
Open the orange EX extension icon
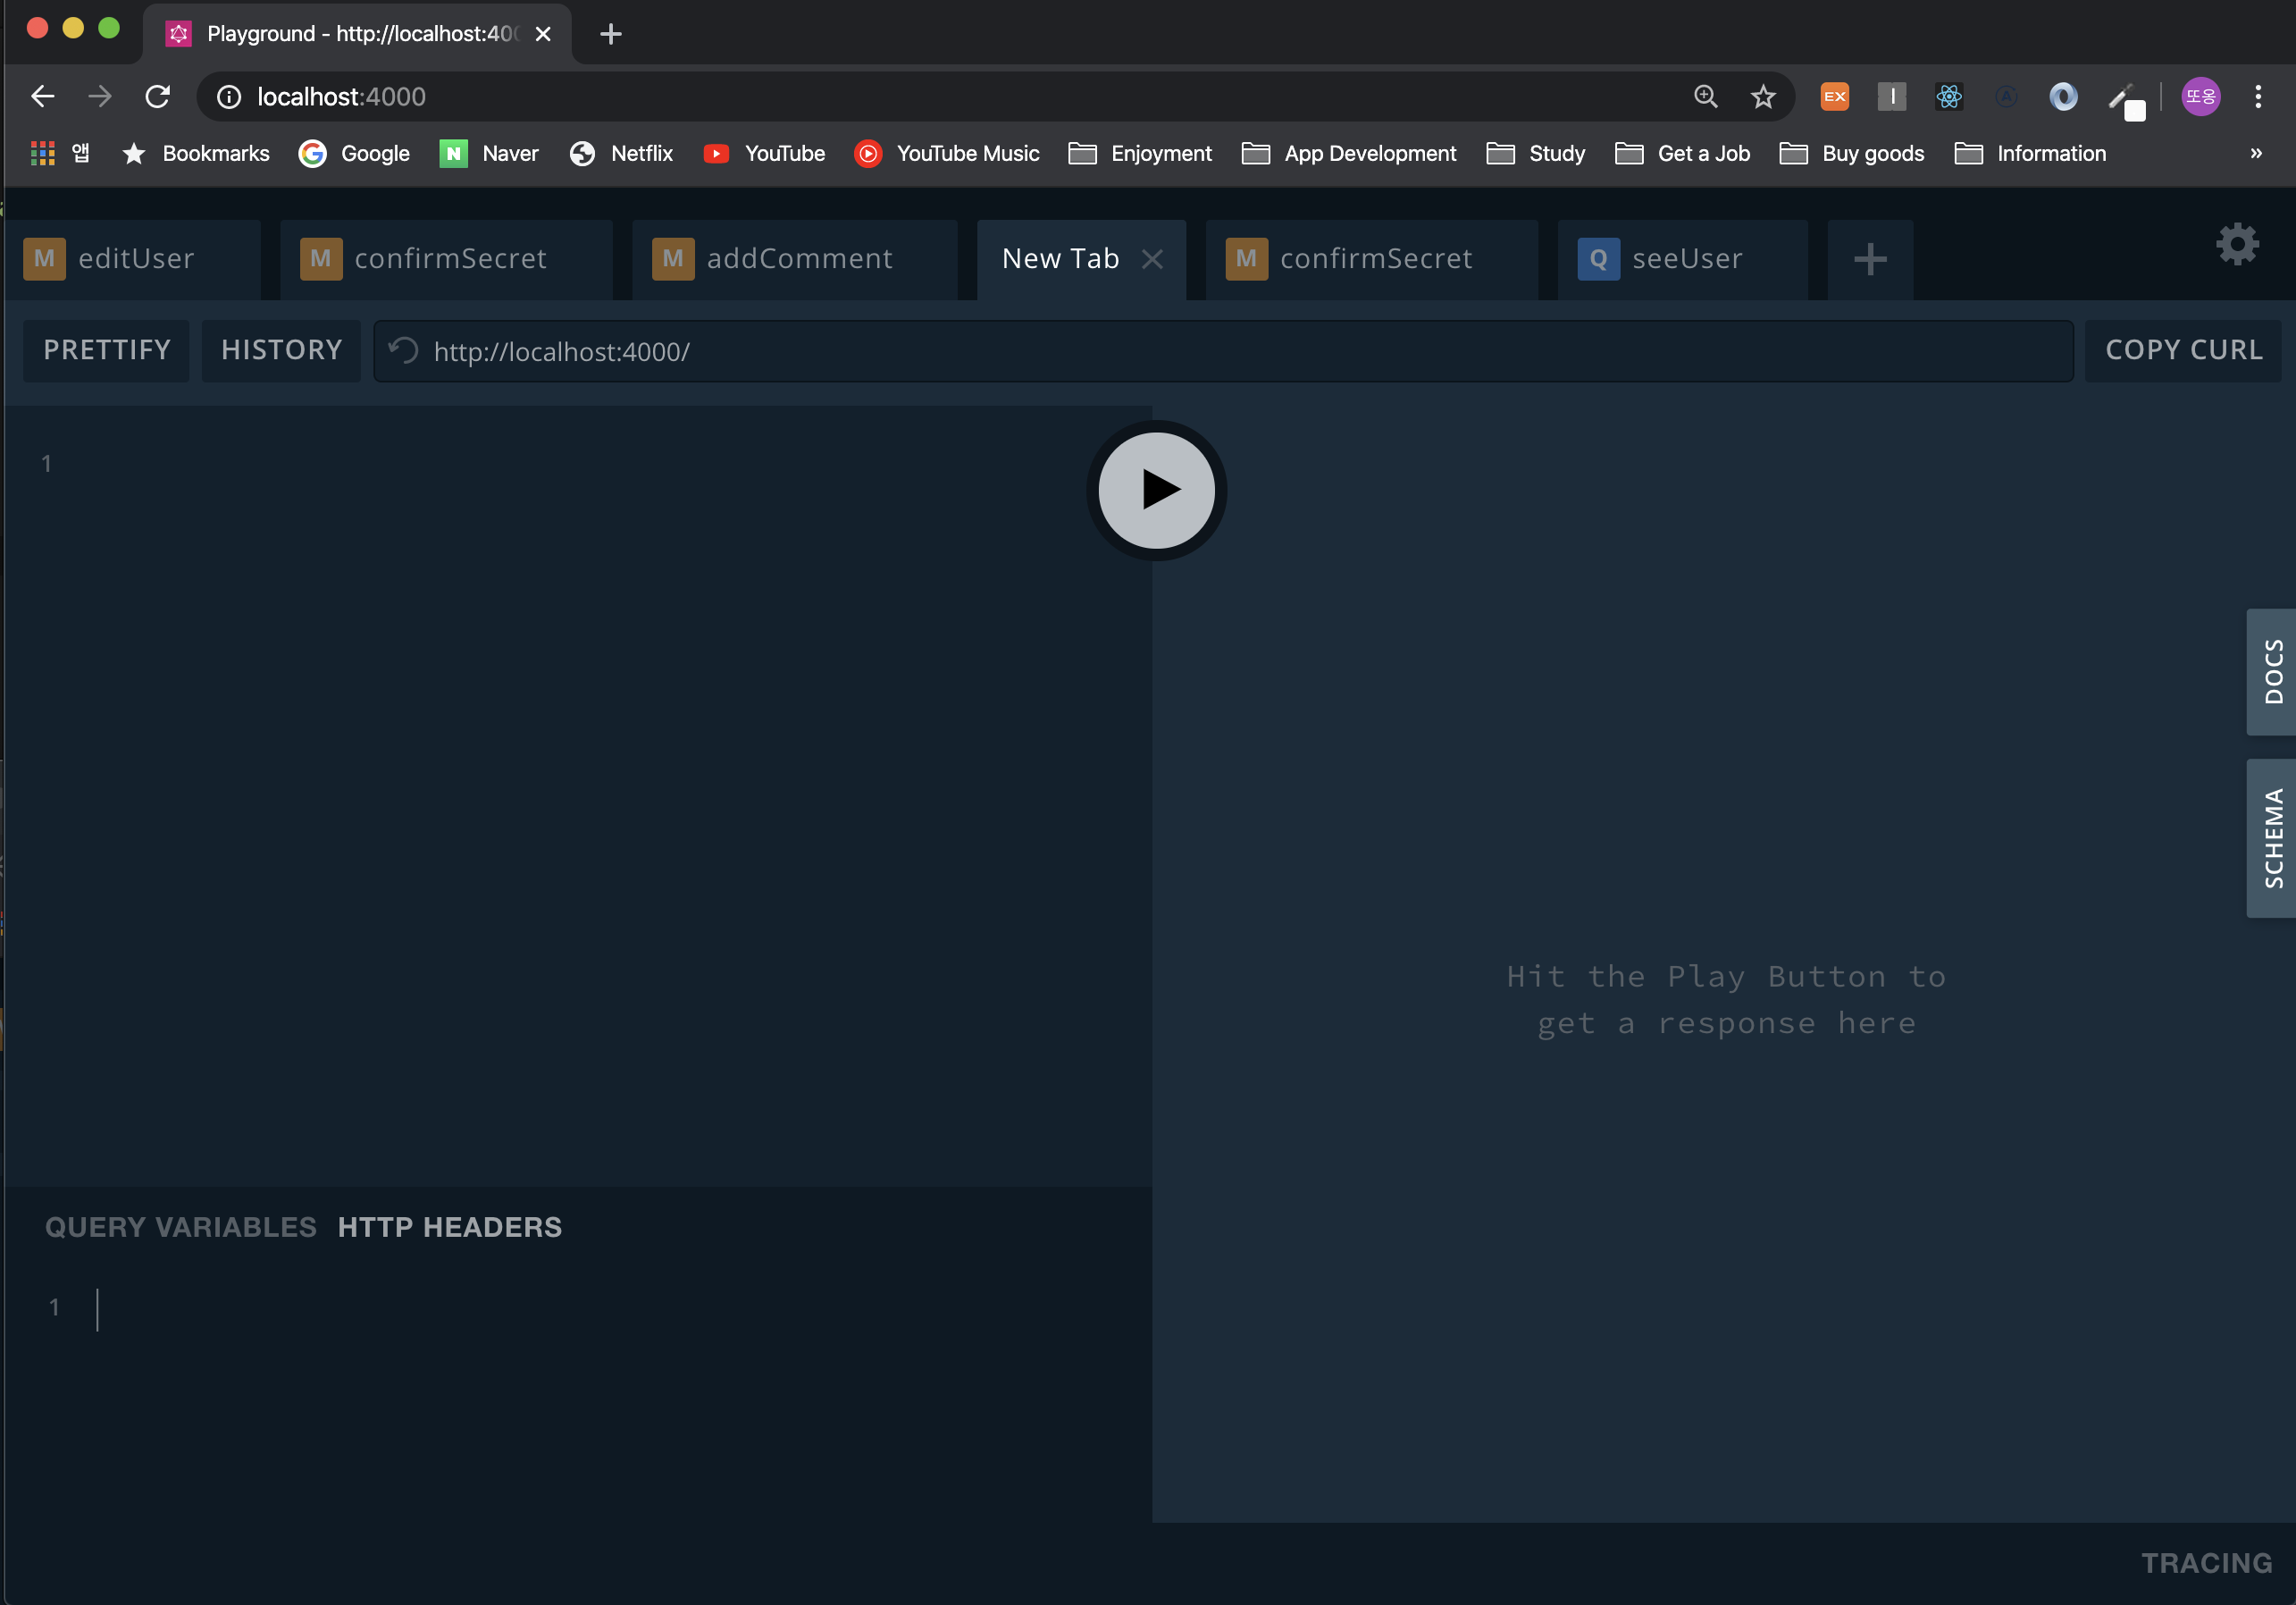point(1834,96)
